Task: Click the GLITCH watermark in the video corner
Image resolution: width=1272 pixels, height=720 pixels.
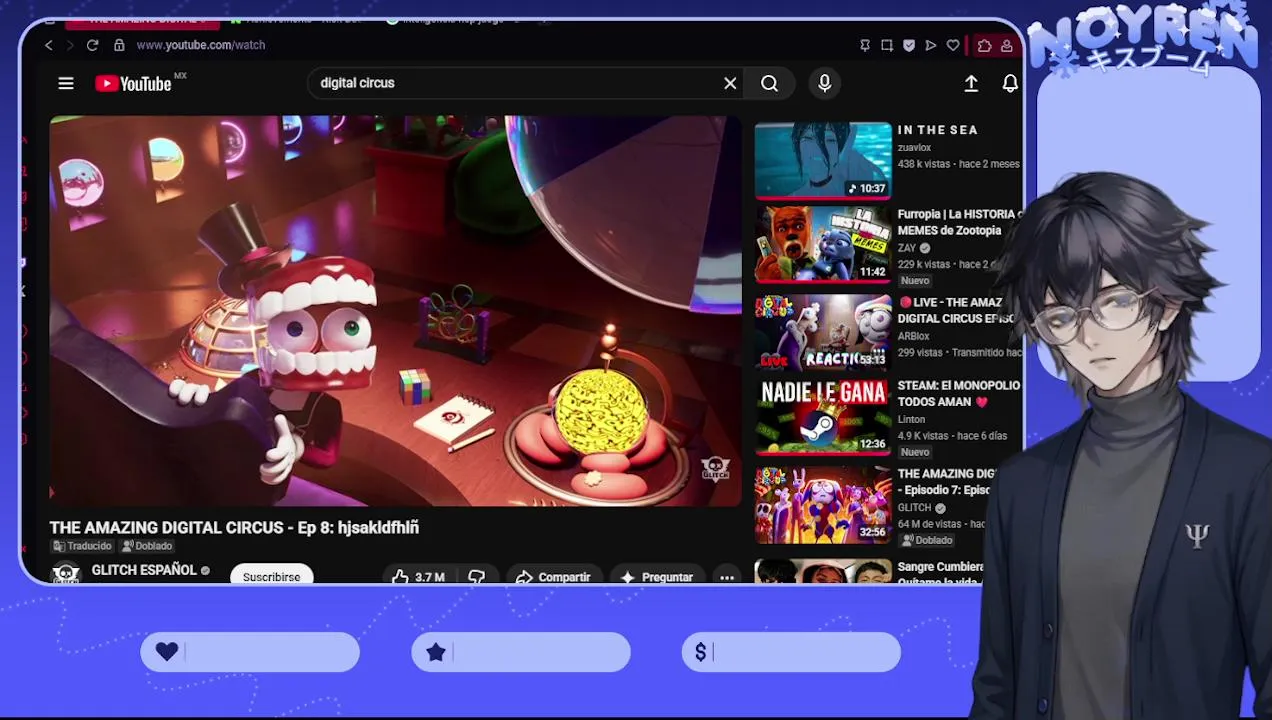Action: (715, 468)
